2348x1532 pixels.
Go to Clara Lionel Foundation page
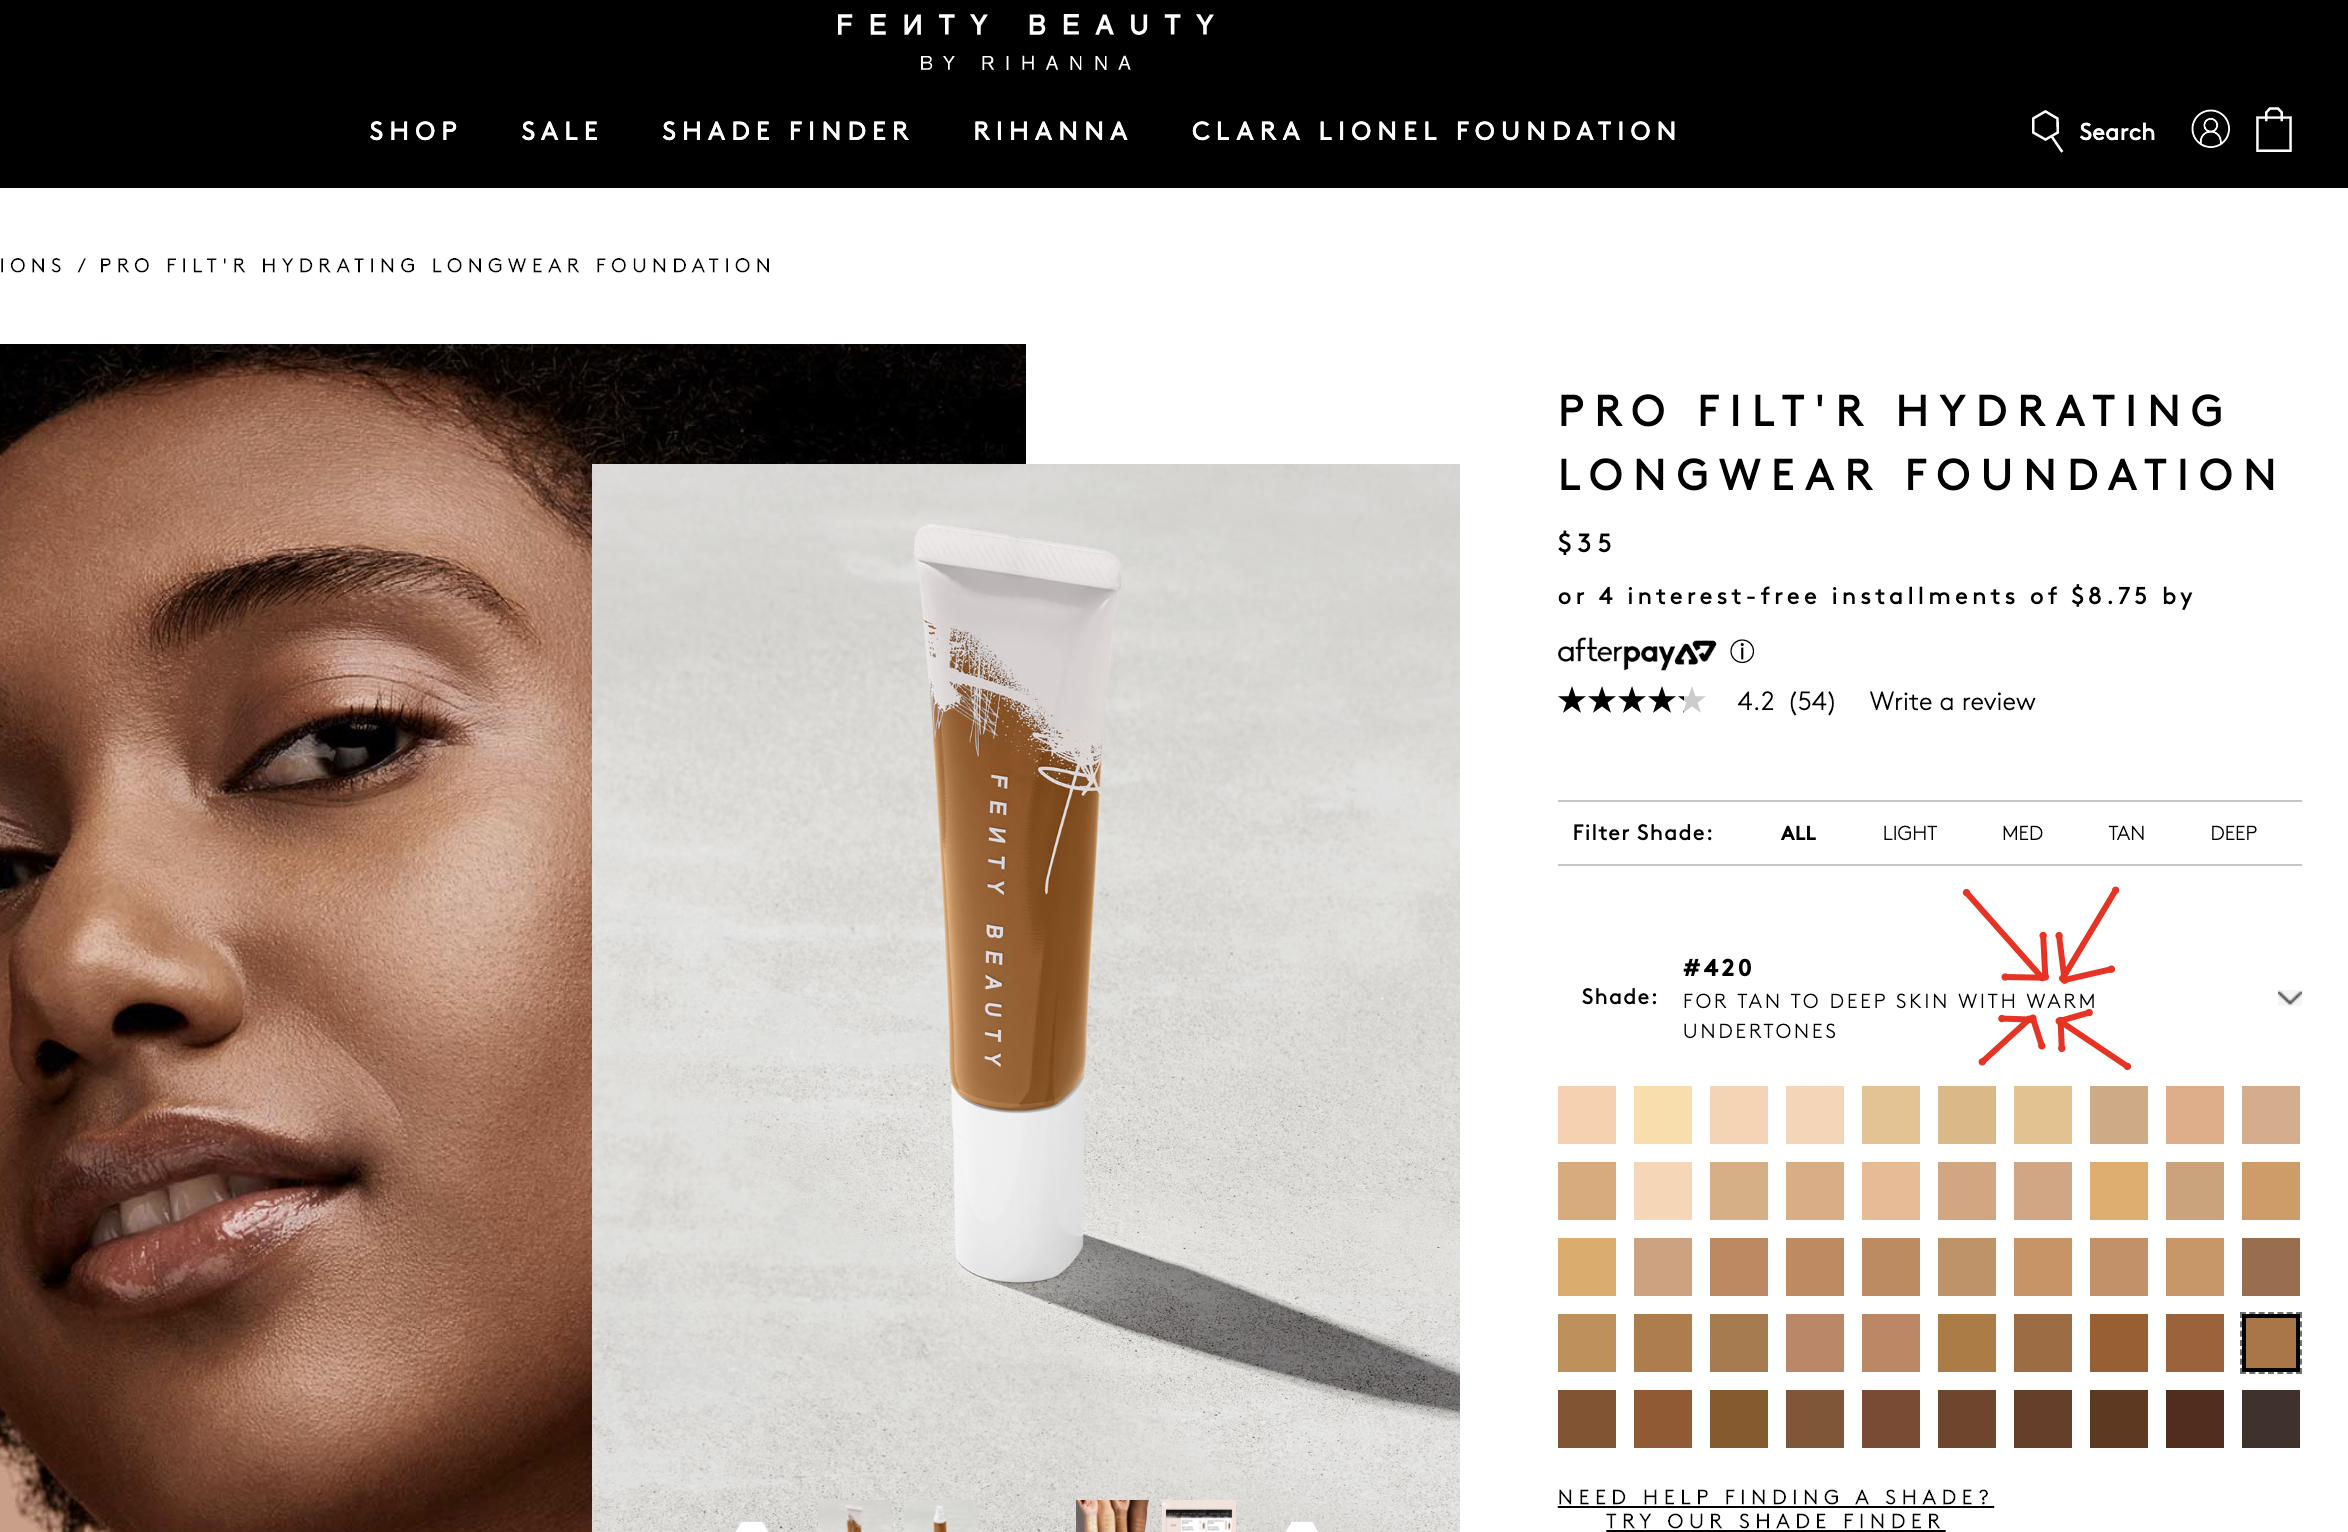tap(1435, 131)
